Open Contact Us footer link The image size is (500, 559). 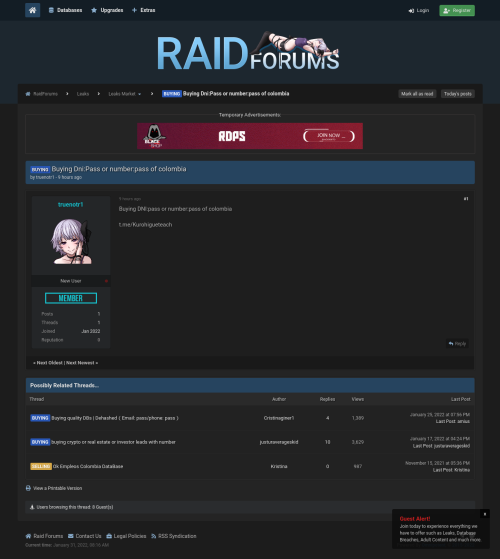point(88,536)
